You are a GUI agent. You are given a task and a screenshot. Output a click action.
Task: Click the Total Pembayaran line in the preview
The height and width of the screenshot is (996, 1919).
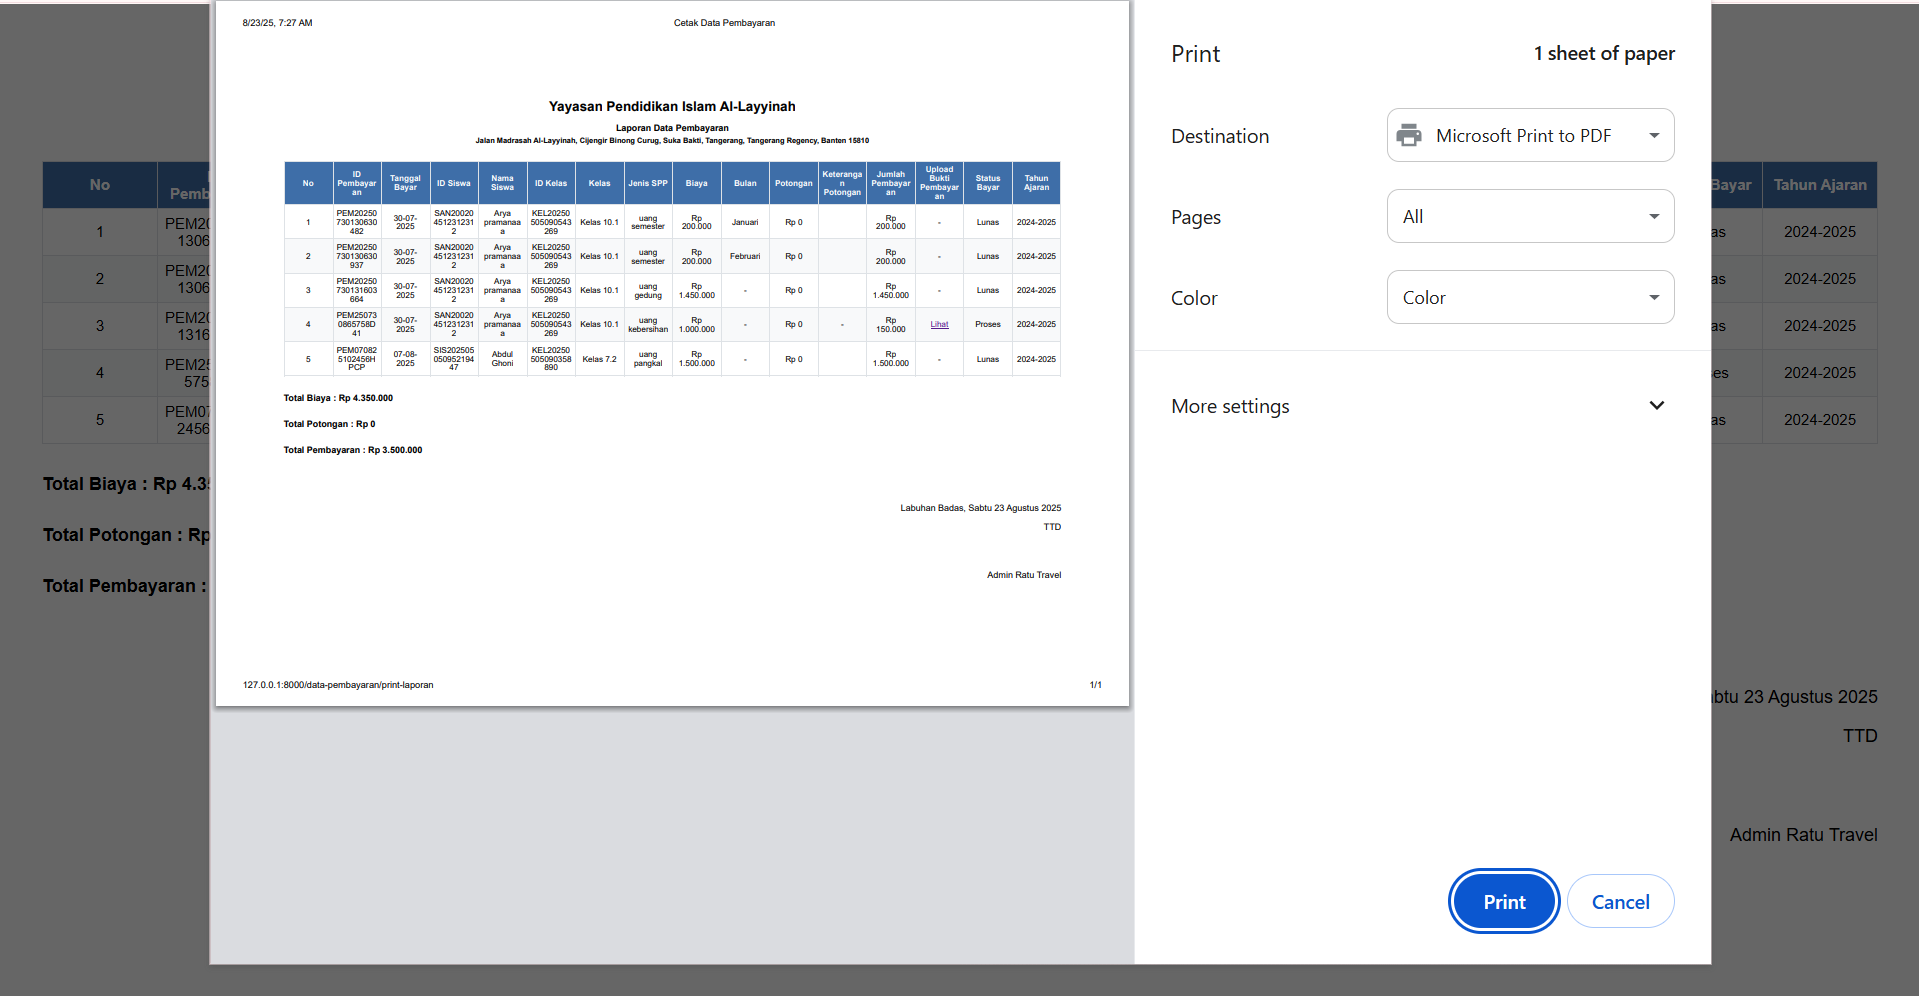pos(352,450)
